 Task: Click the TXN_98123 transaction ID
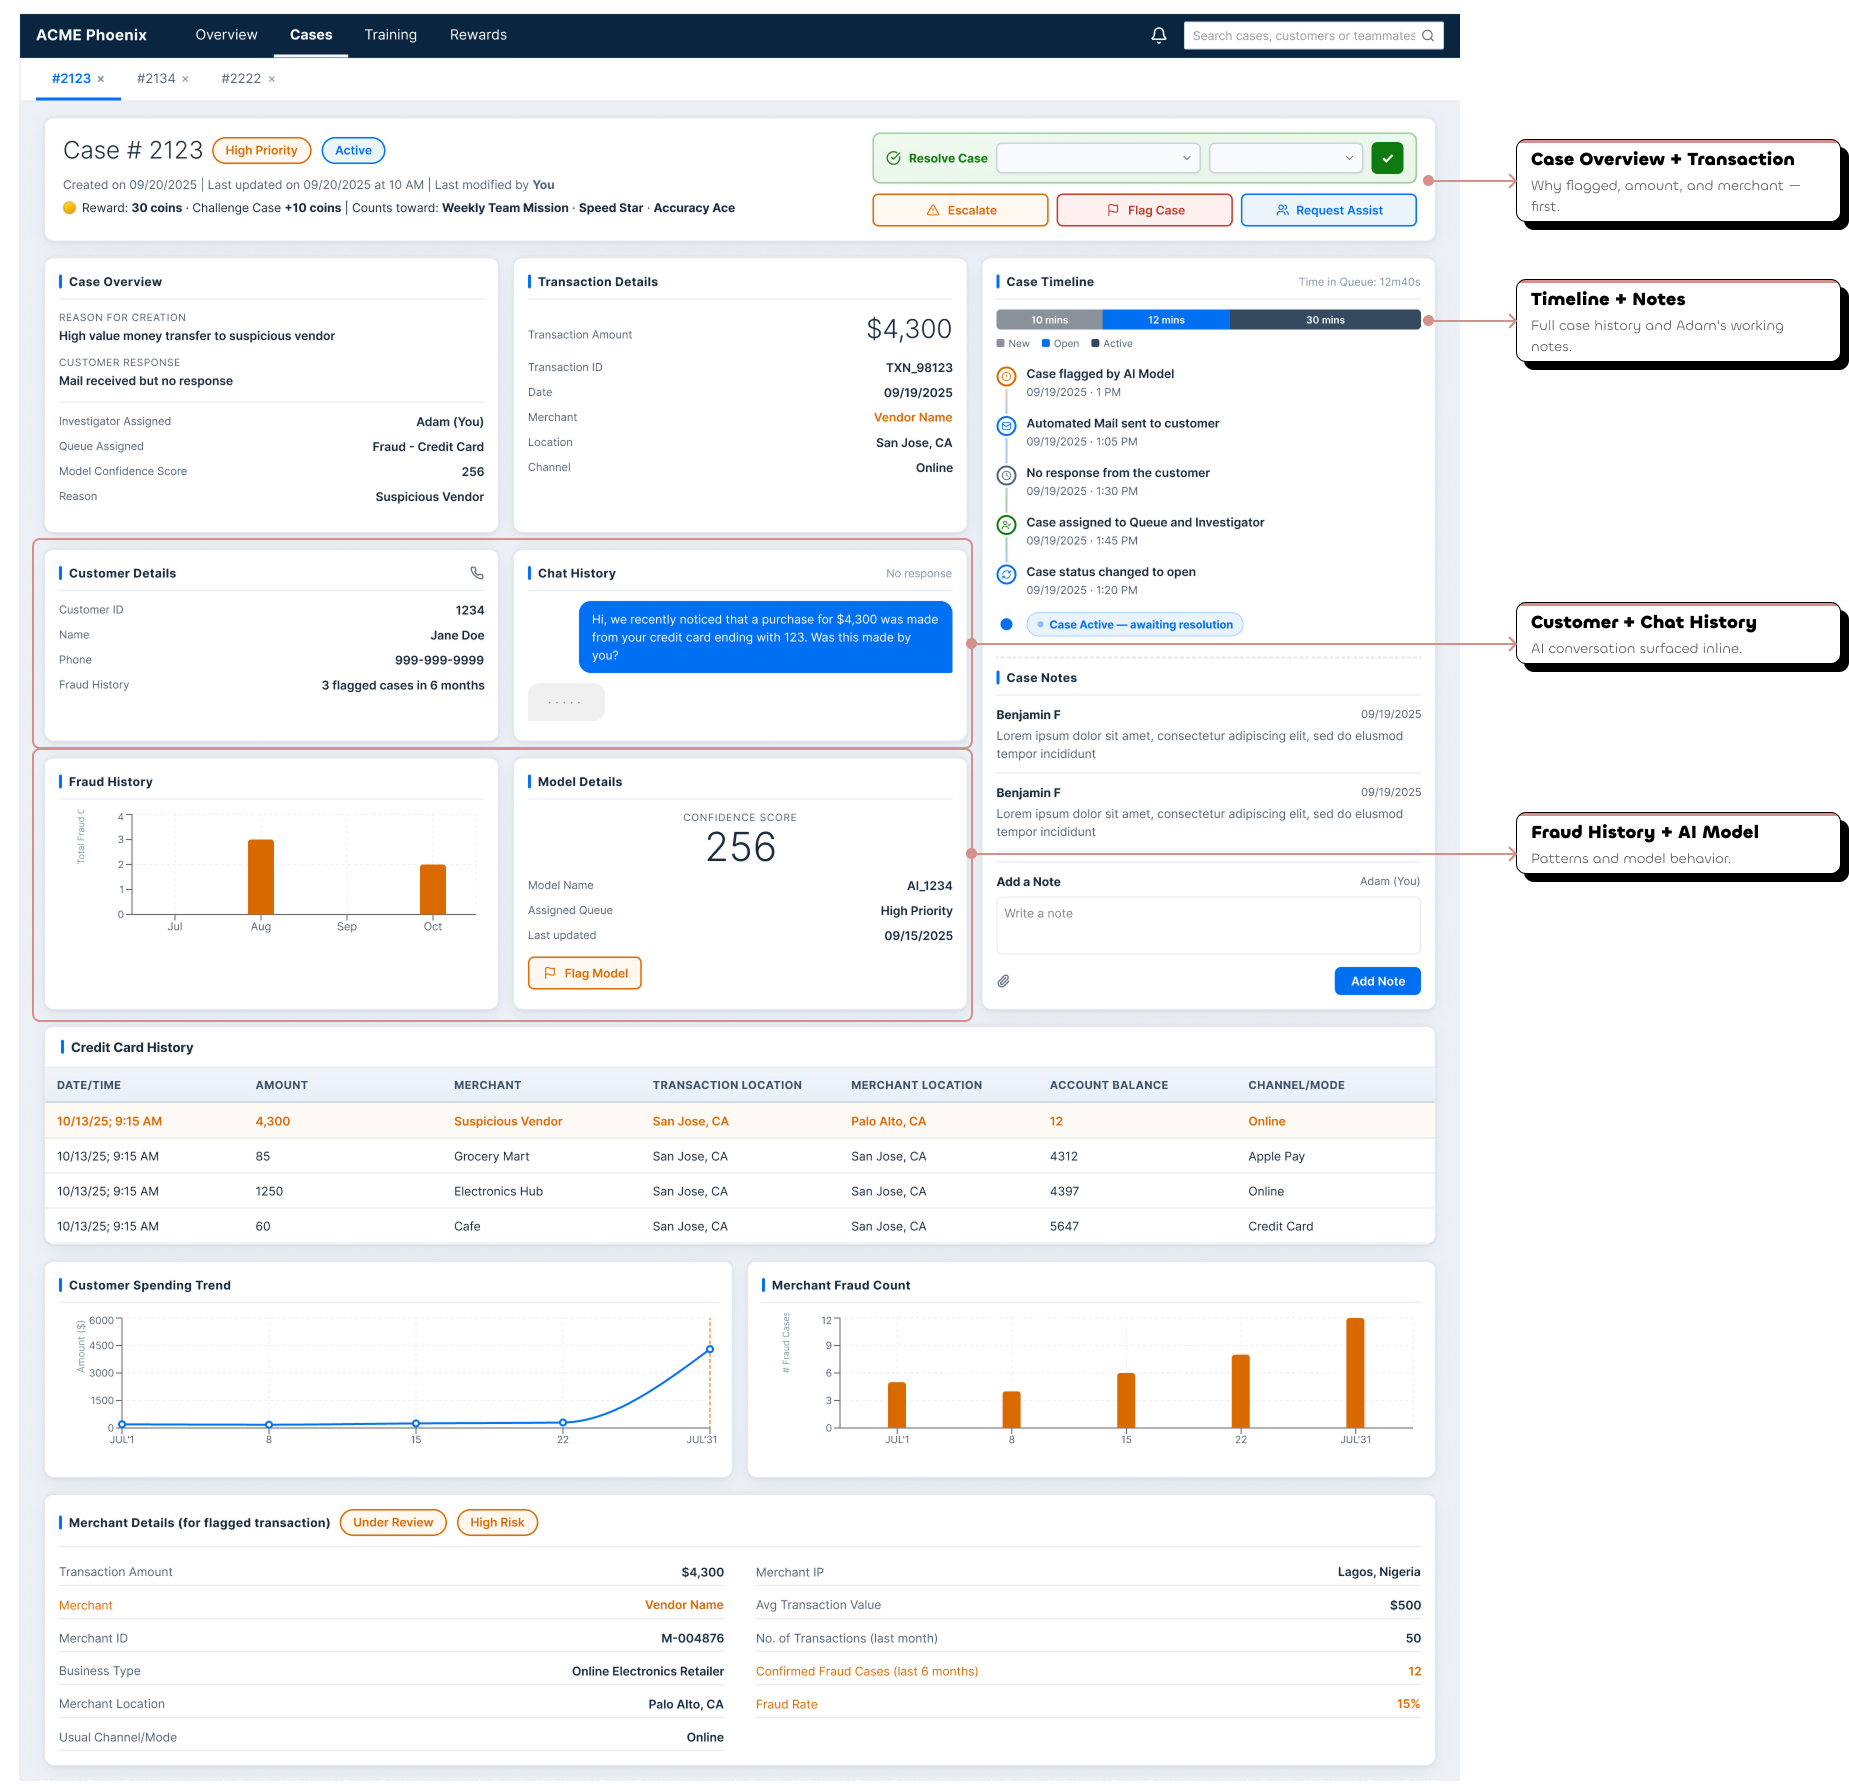[919, 368]
